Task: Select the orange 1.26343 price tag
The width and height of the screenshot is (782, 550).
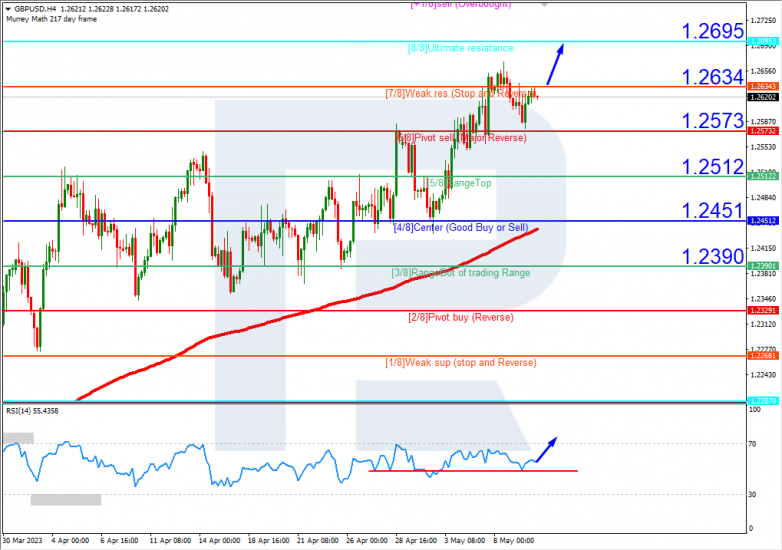Action: [763, 86]
